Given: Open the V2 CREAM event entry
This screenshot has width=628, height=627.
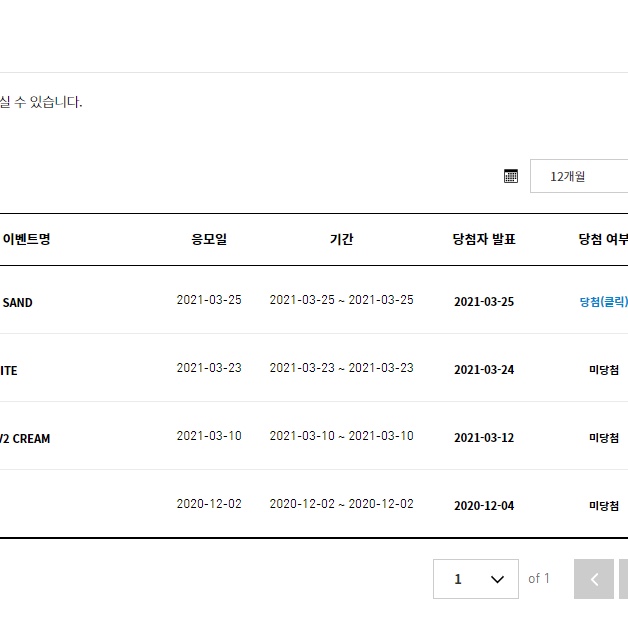Looking at the screenshot, I should point(25,439).
